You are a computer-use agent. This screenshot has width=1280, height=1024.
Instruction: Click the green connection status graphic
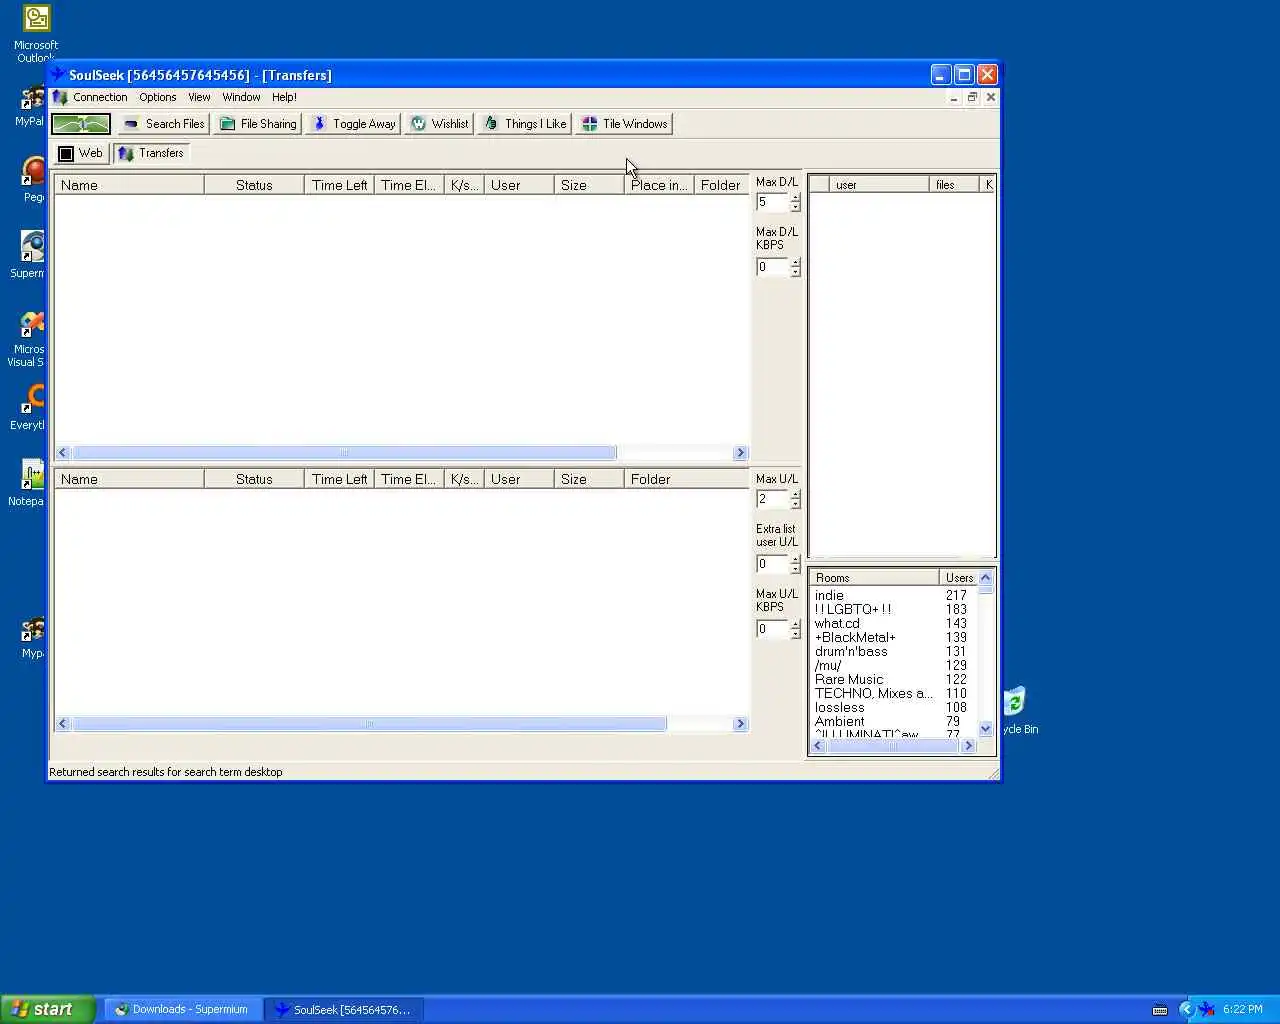81,124
